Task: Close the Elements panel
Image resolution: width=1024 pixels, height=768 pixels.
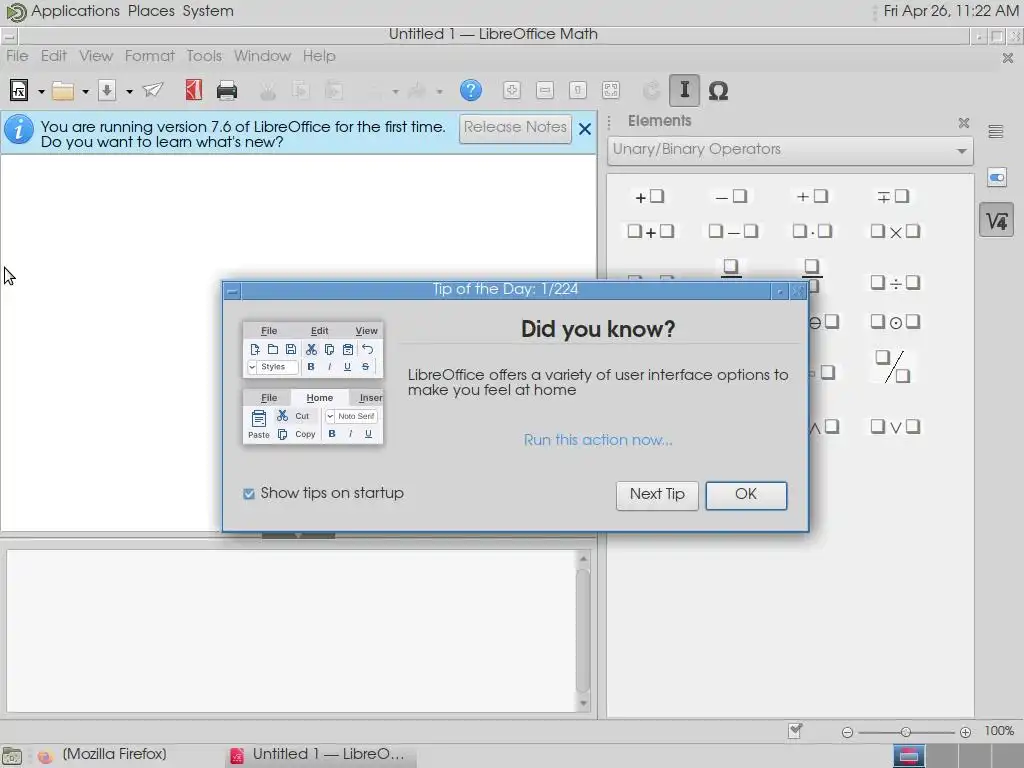Action: click(964, 123)
